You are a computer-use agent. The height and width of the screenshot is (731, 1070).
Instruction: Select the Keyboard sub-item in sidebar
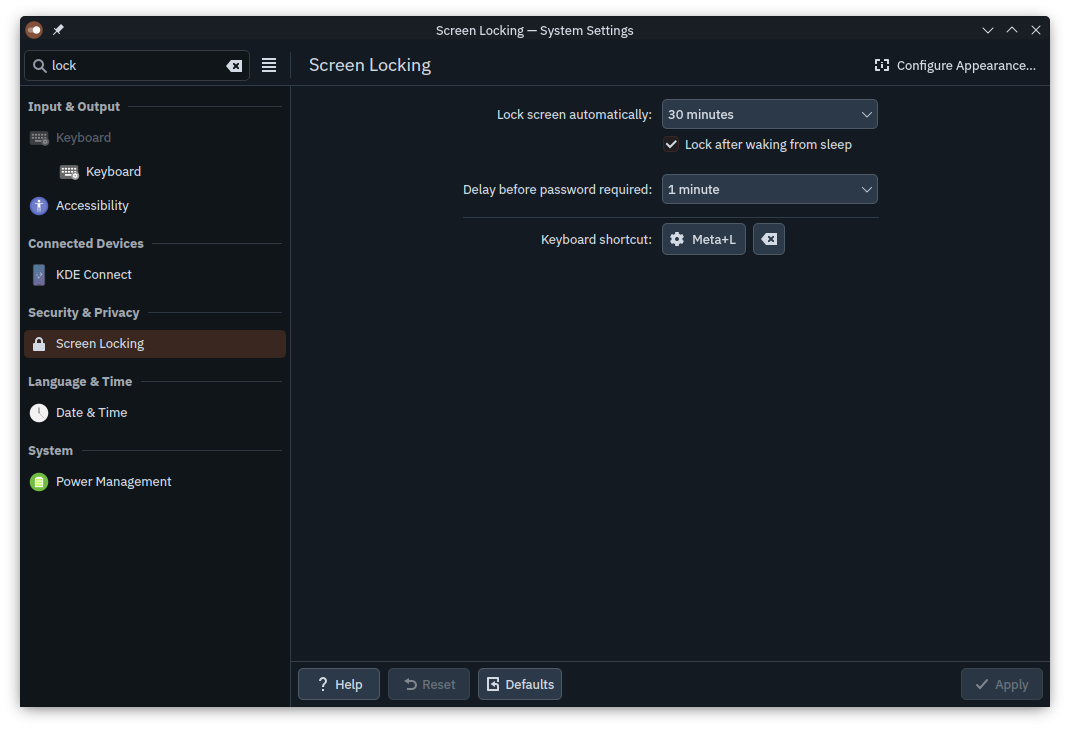coord(113,172)
